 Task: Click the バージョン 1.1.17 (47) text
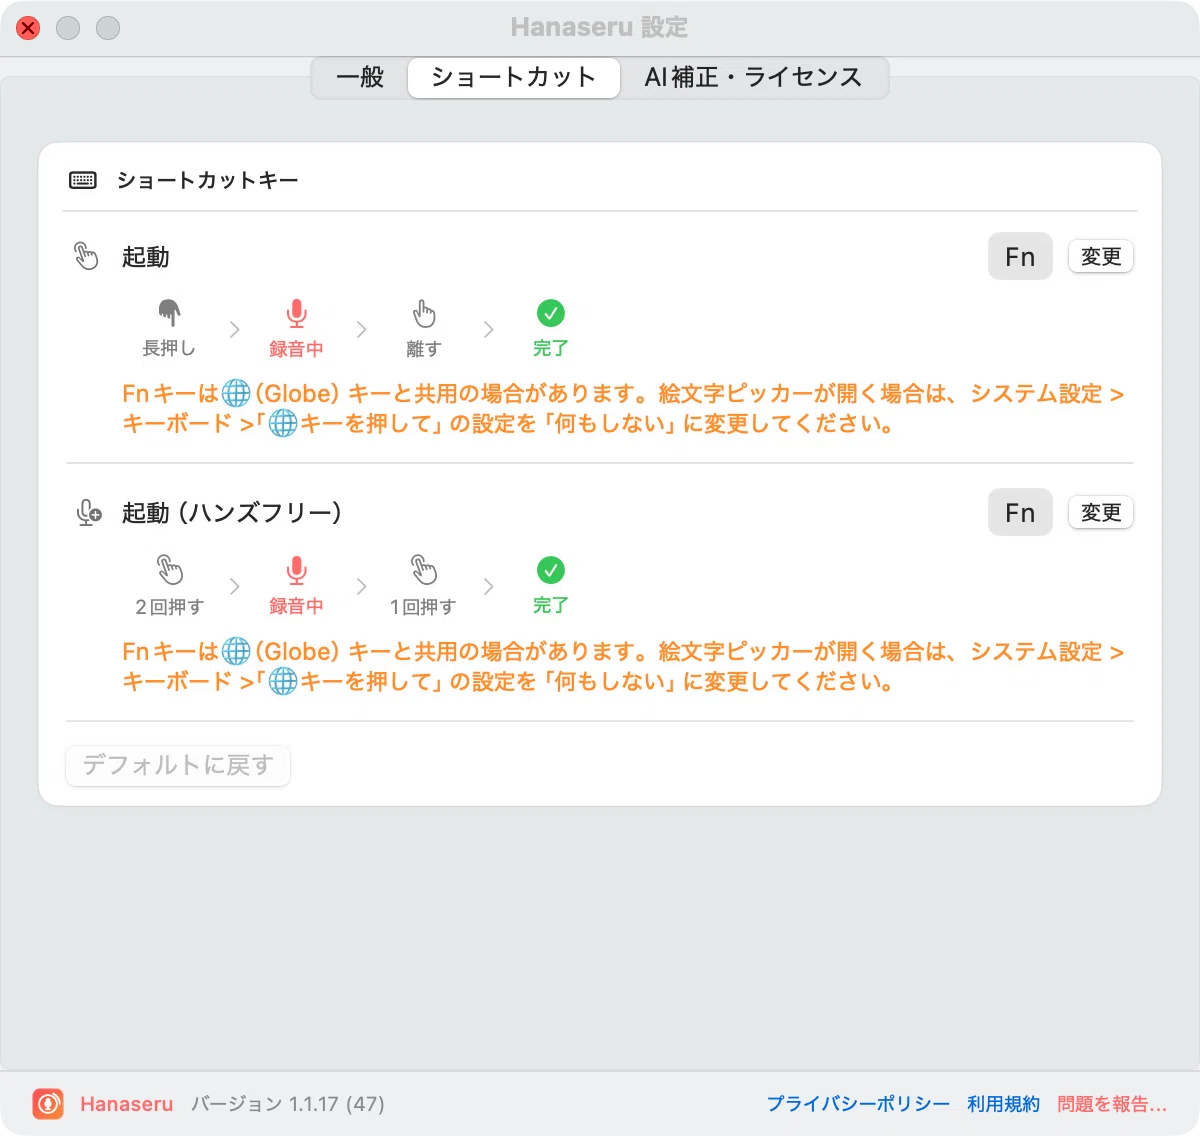click(288, 1104)
